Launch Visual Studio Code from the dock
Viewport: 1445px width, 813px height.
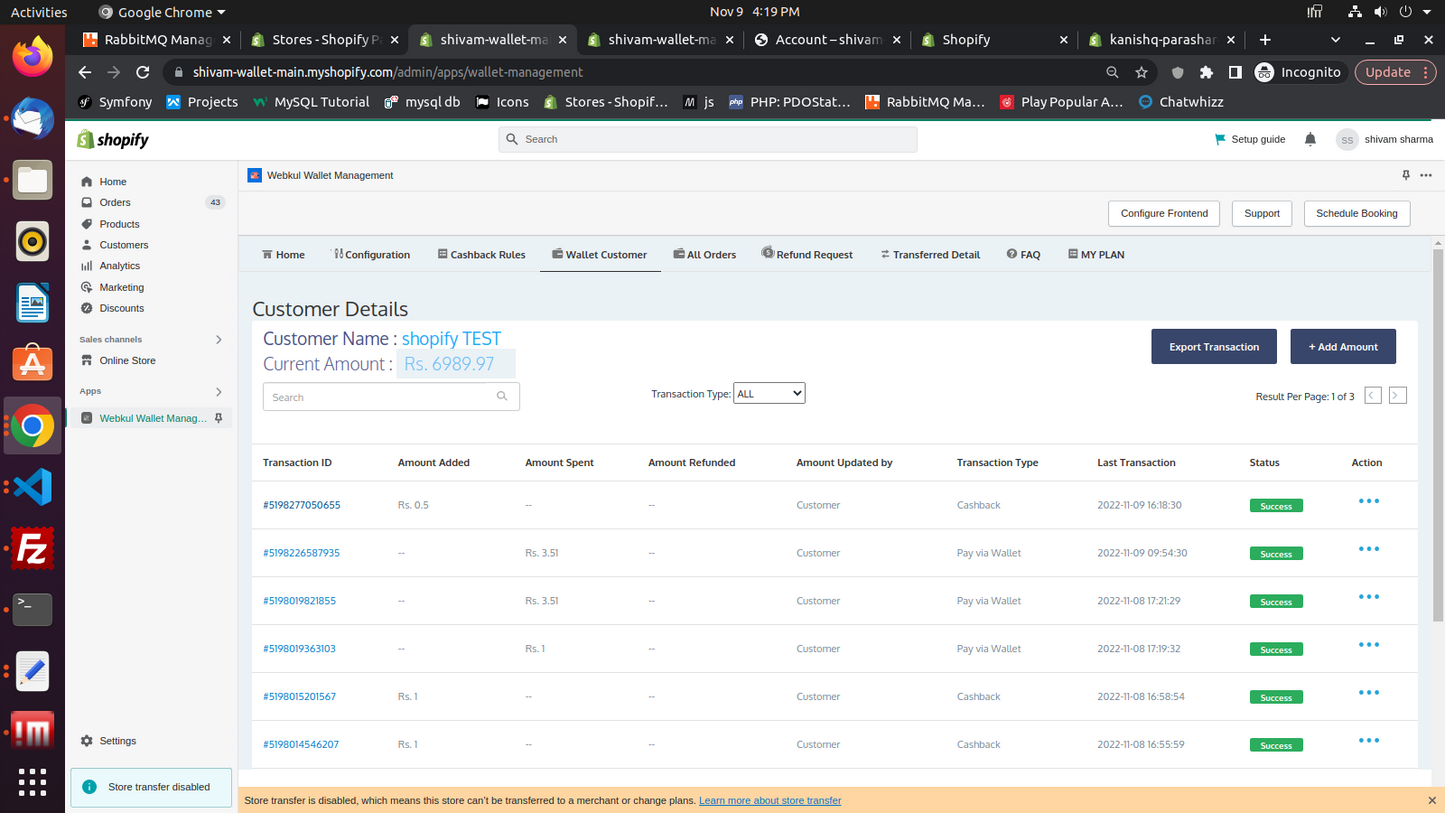32,487
